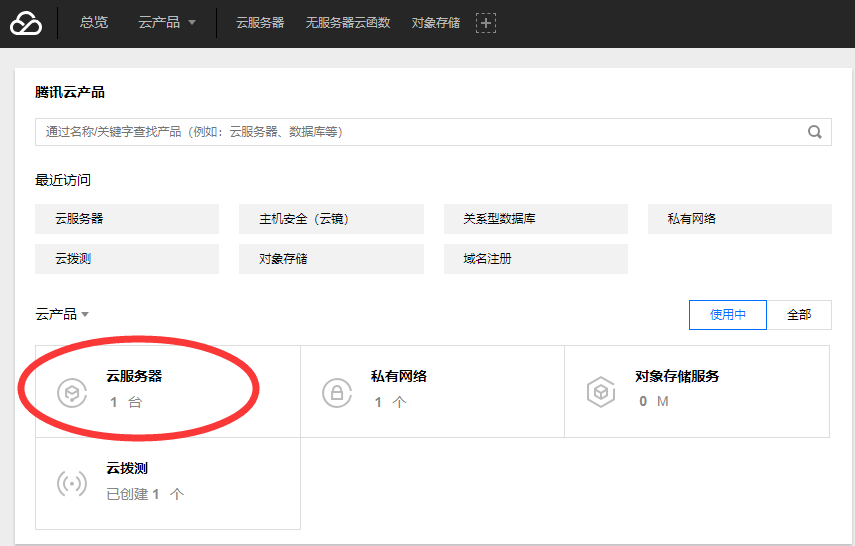Open the 私有网络 product card title
The width and height of the screenshot is (855, 546).
pyautogui.click(x=399, y=376)
